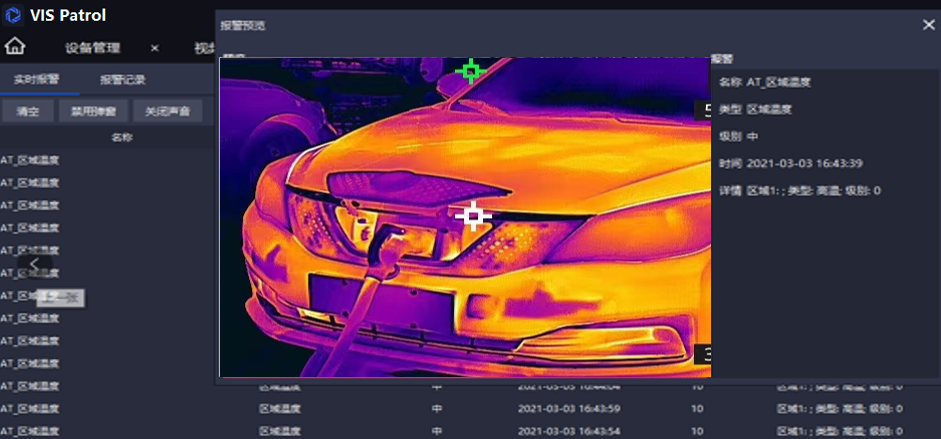
Task: Switch to the 实时报警 tab
Action: [x=37, y=79]
